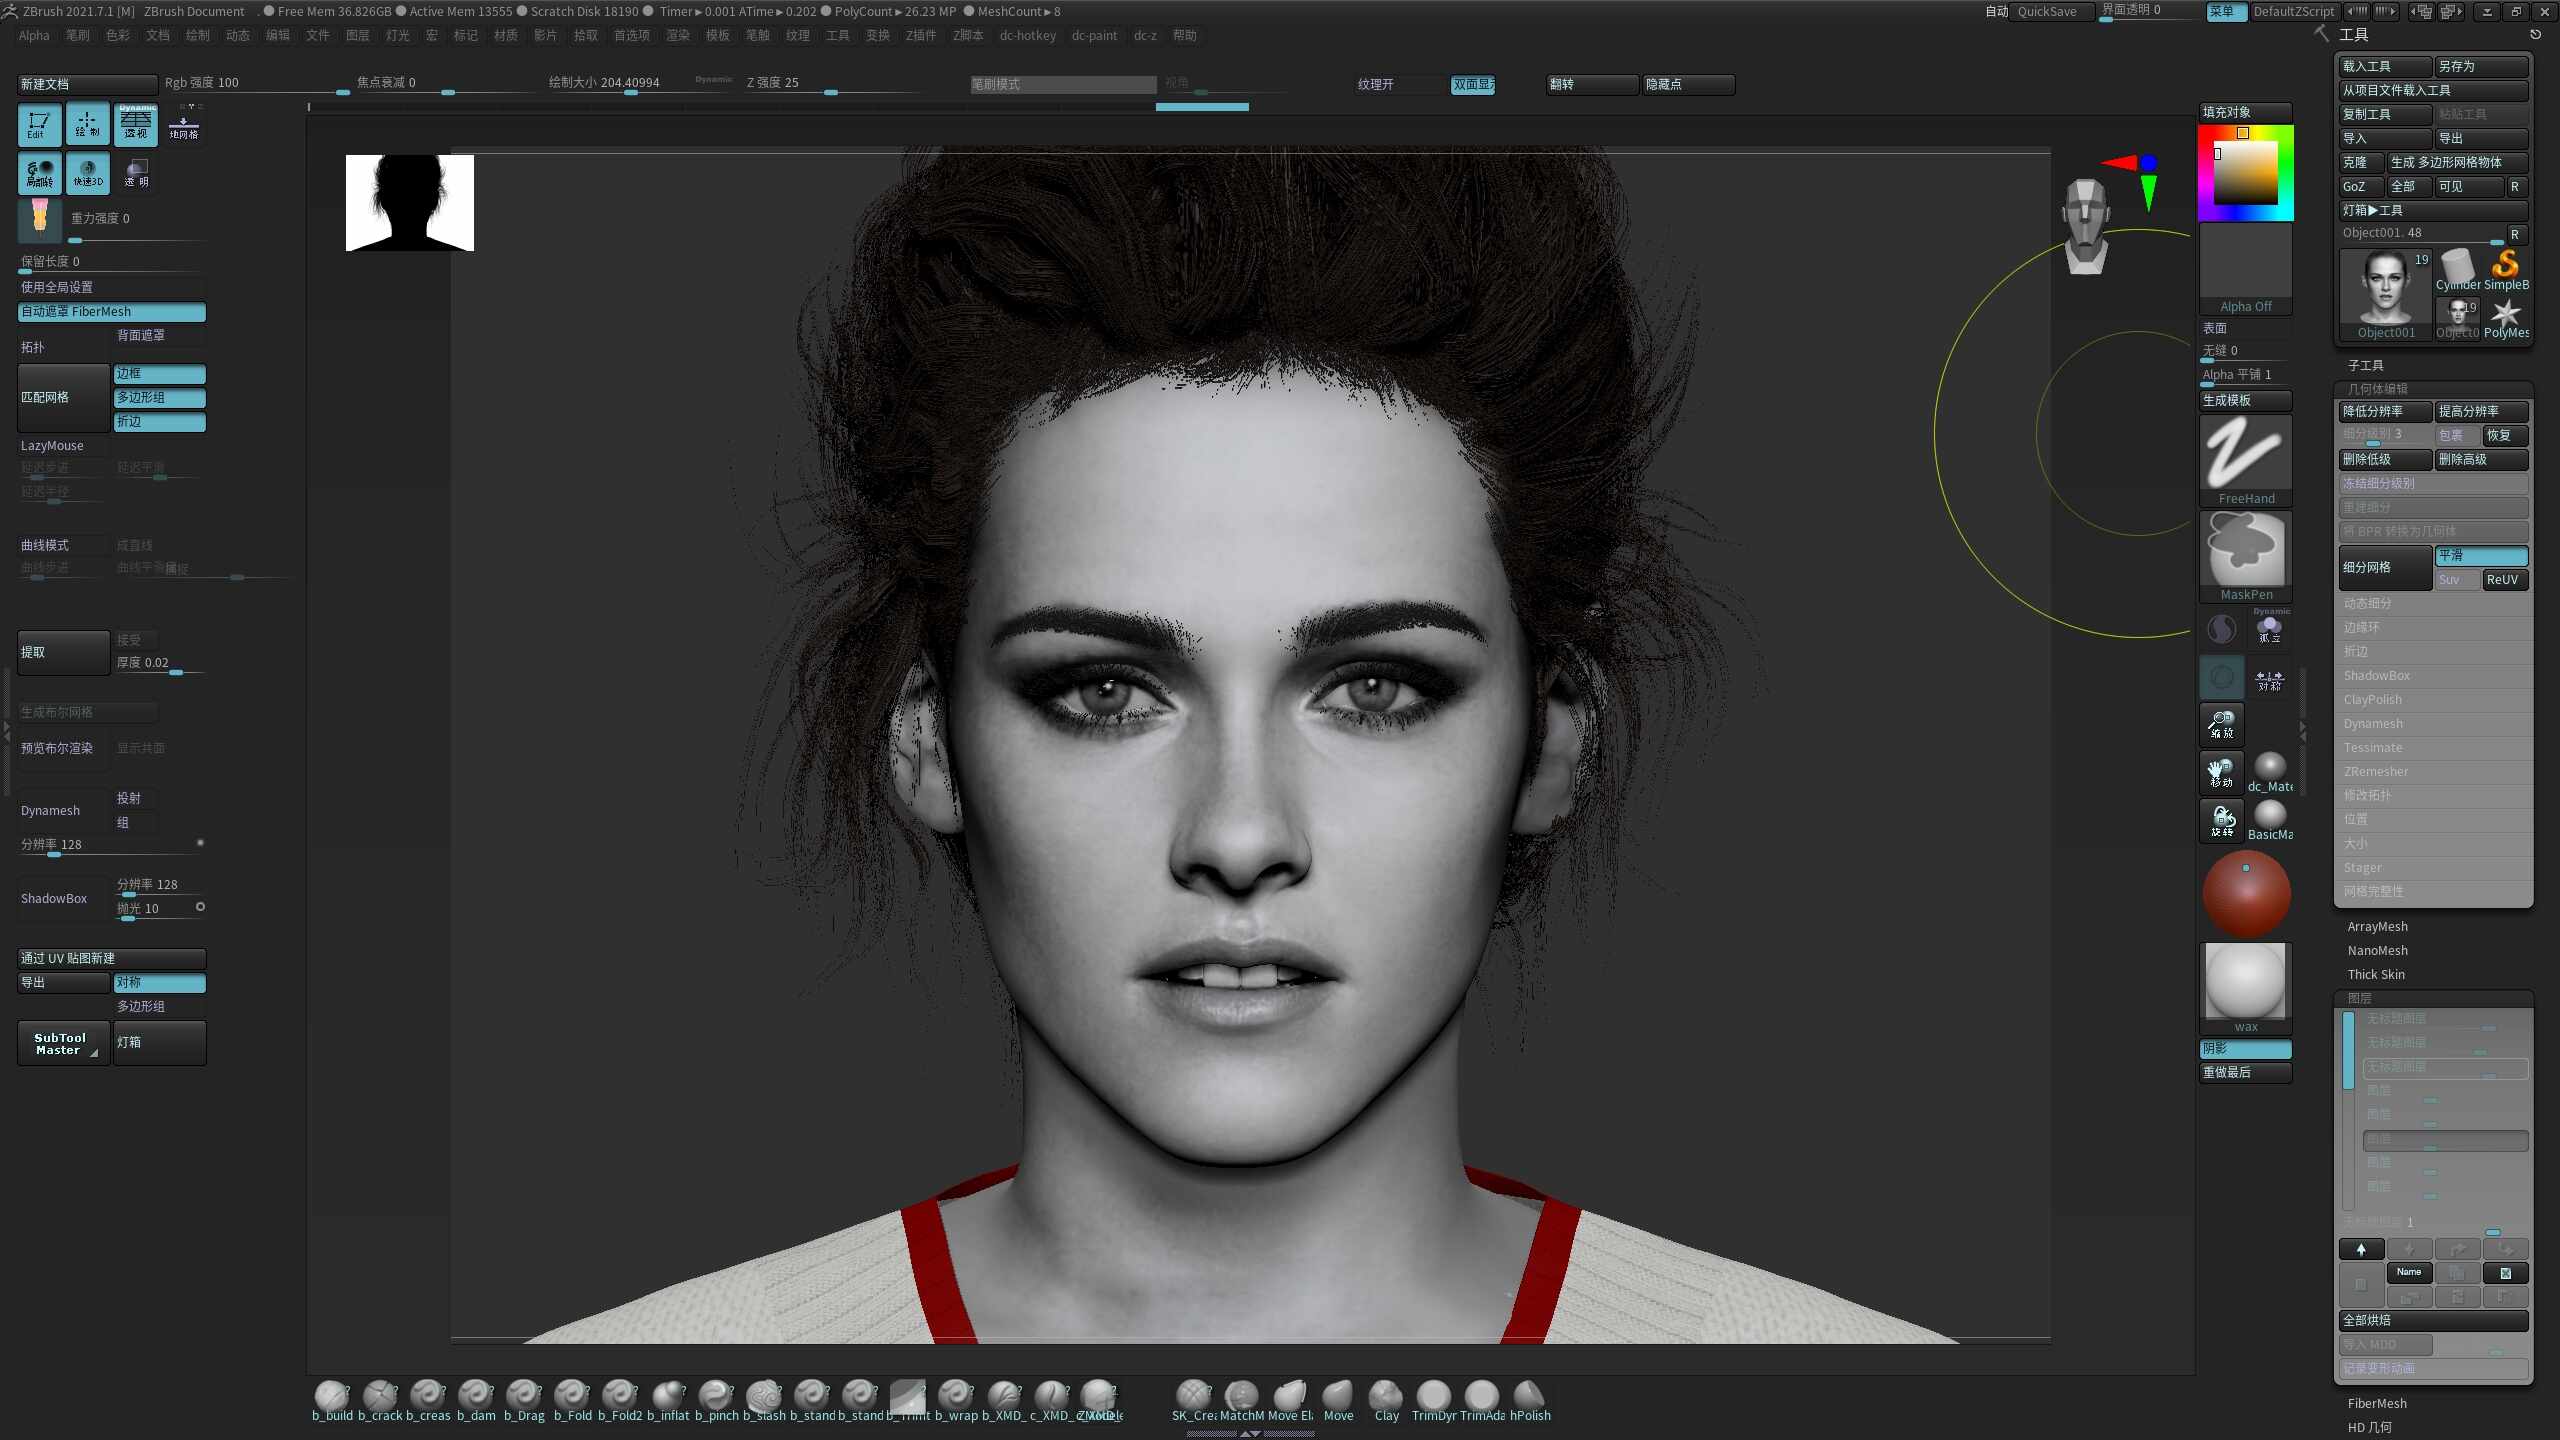Image resolution: width=2560 pixels, height=1440 pixels.
Task: Toggle the Dynamic 透视 perspective icon
Action: click(136, 125)
